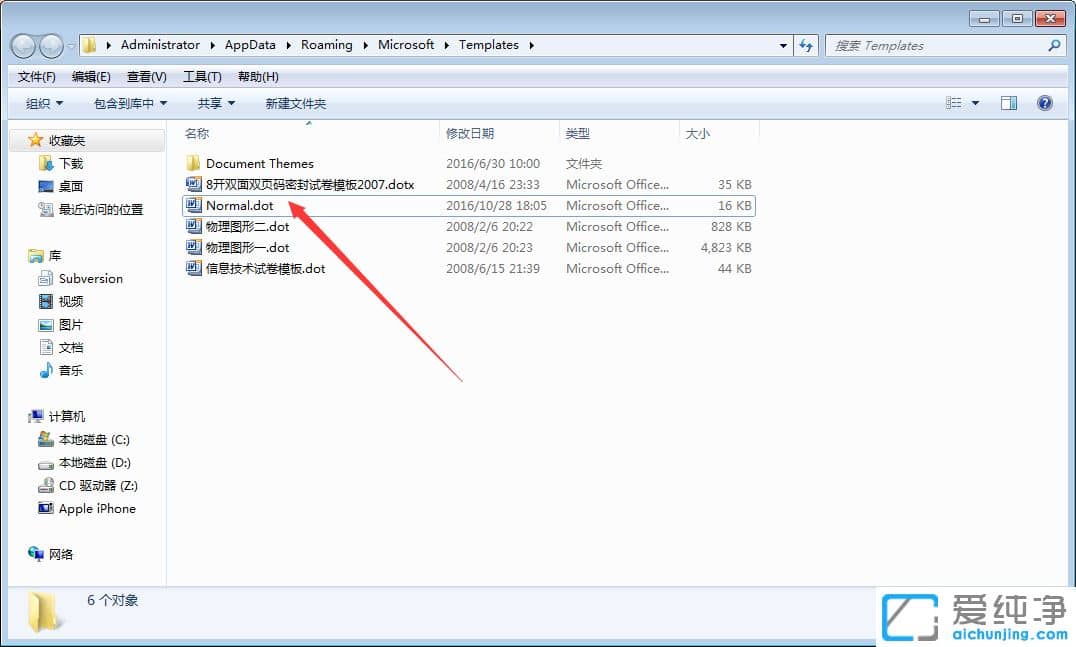Viewport: 1076px width, 647px height.
Task: Toggle the preview pane icon
Action: click(x=1009, y=103)
